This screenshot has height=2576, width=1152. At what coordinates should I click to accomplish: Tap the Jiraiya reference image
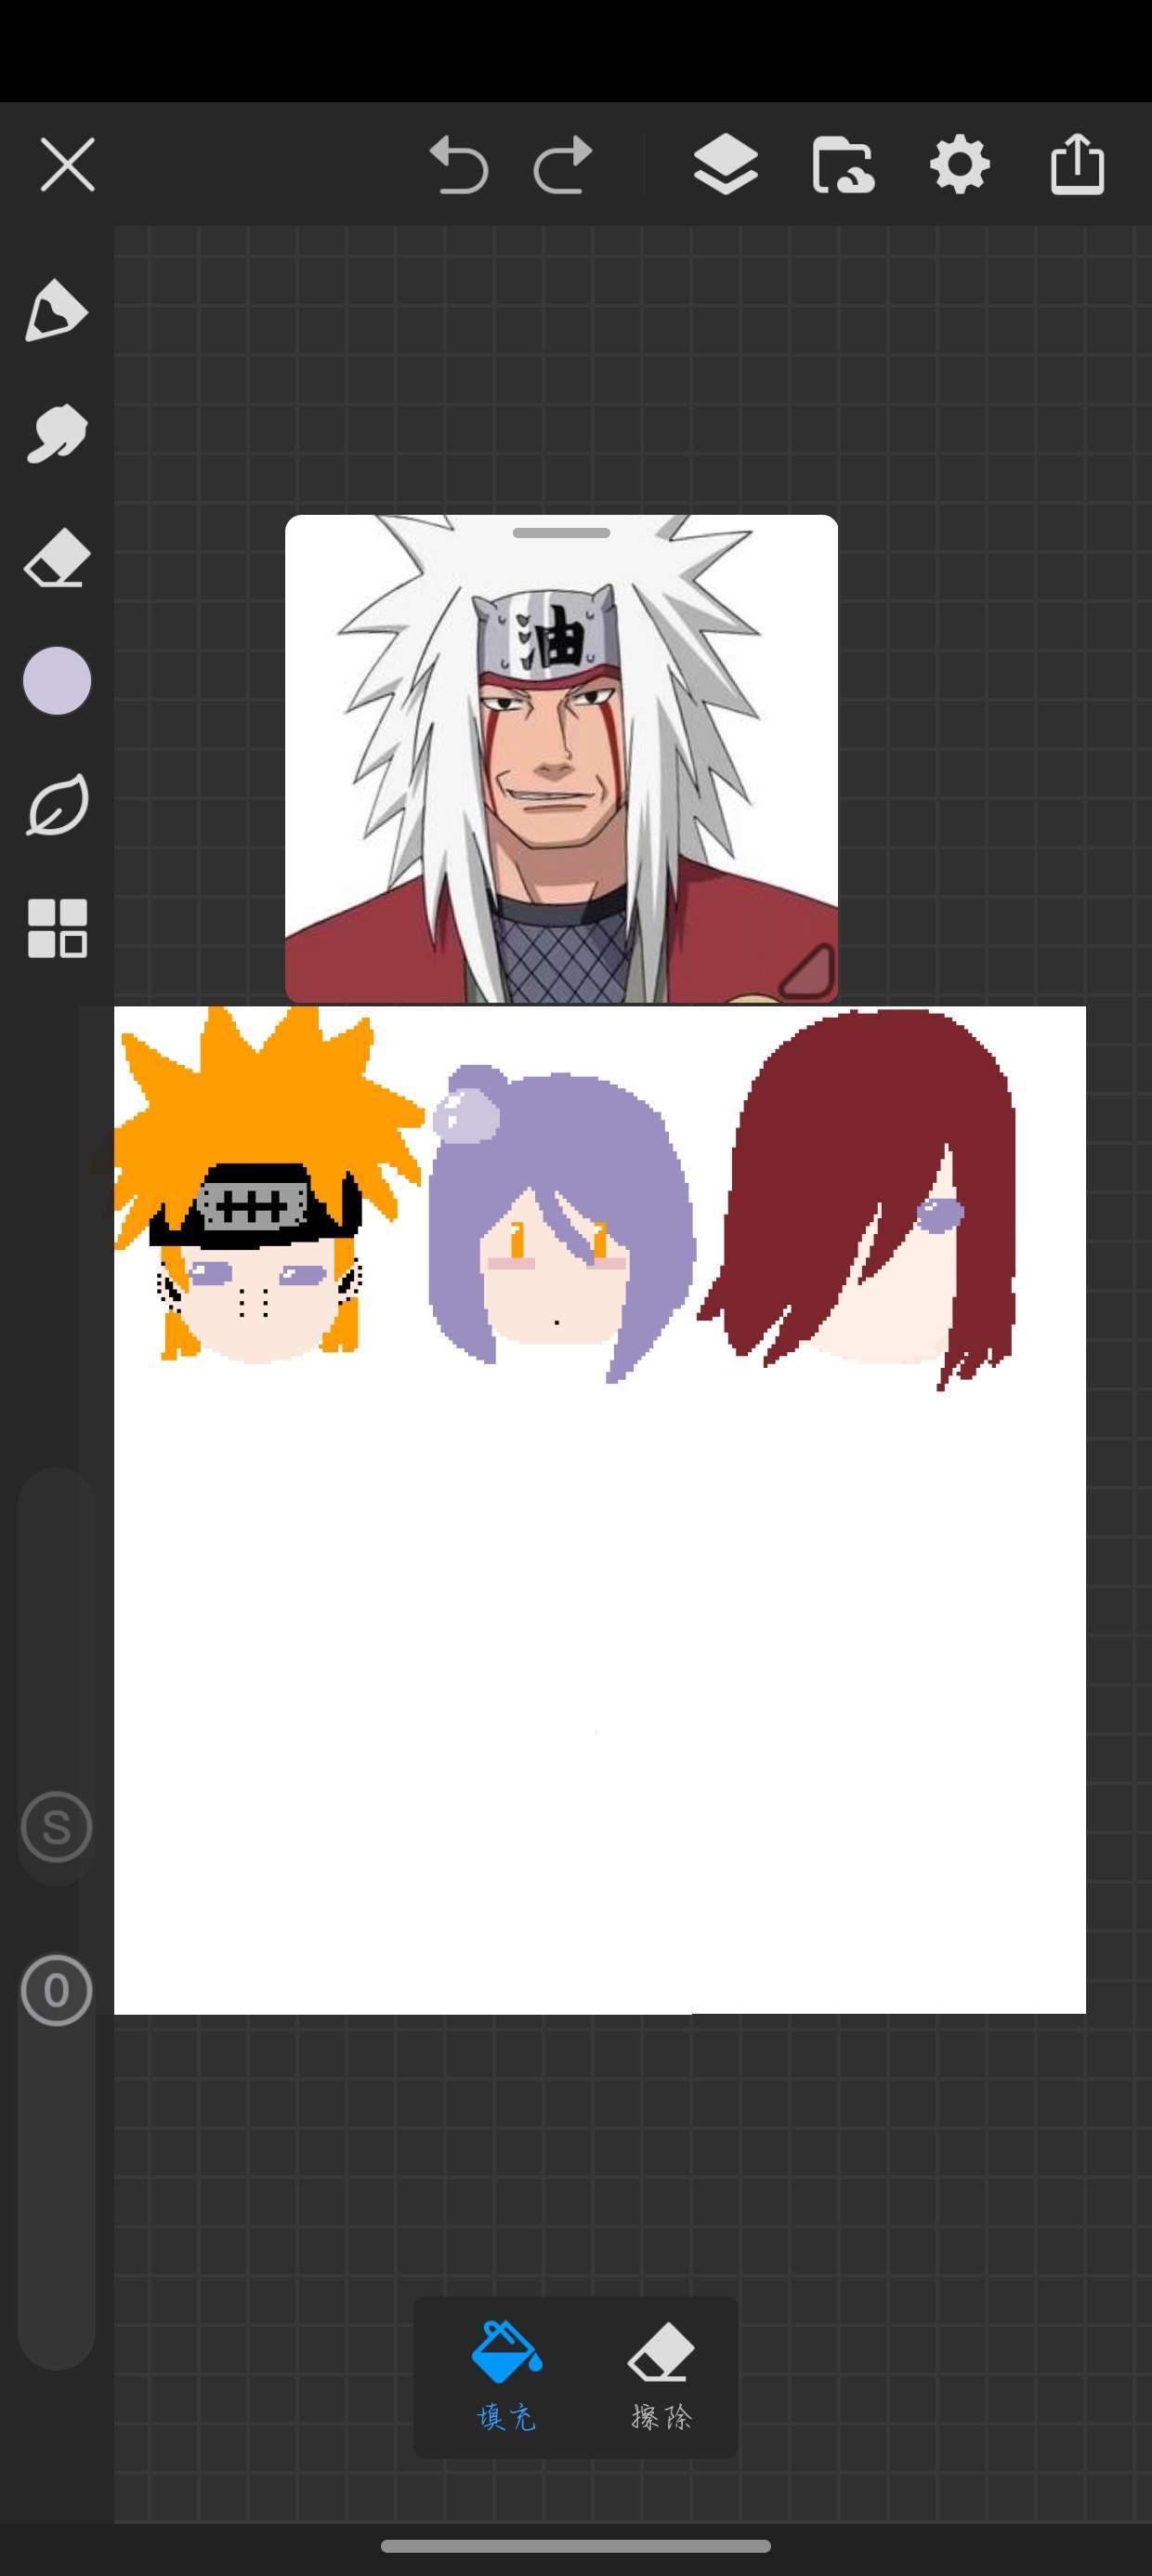click(x=561, y=760)
